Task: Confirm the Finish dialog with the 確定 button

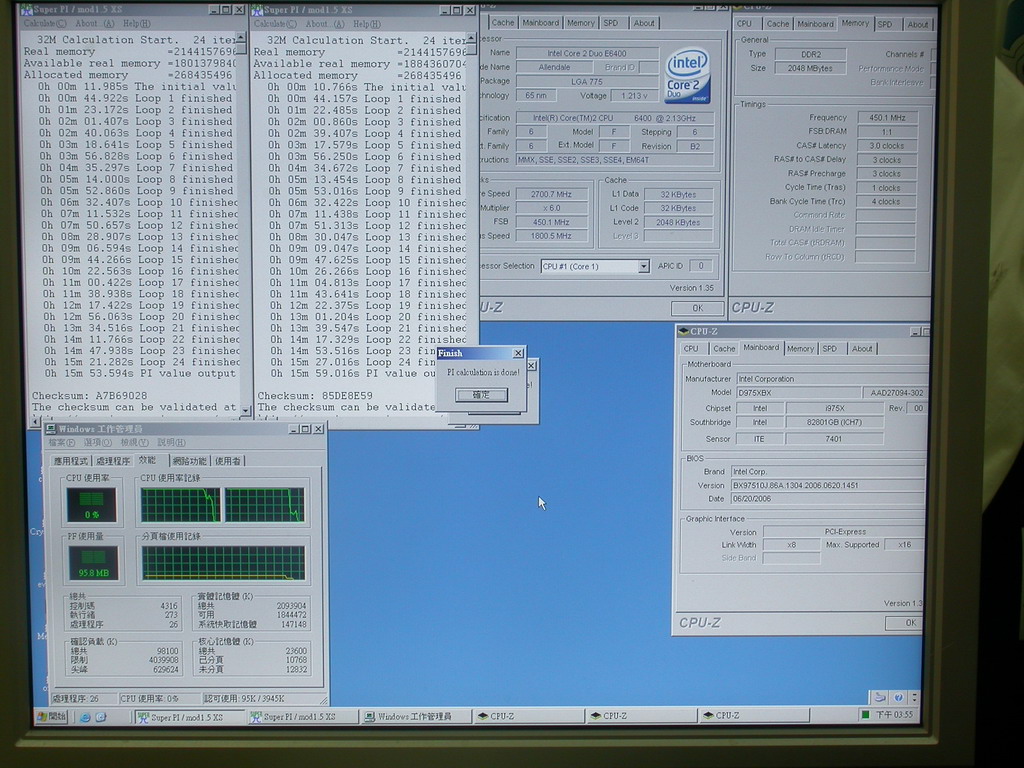Action: click(481, 394)
